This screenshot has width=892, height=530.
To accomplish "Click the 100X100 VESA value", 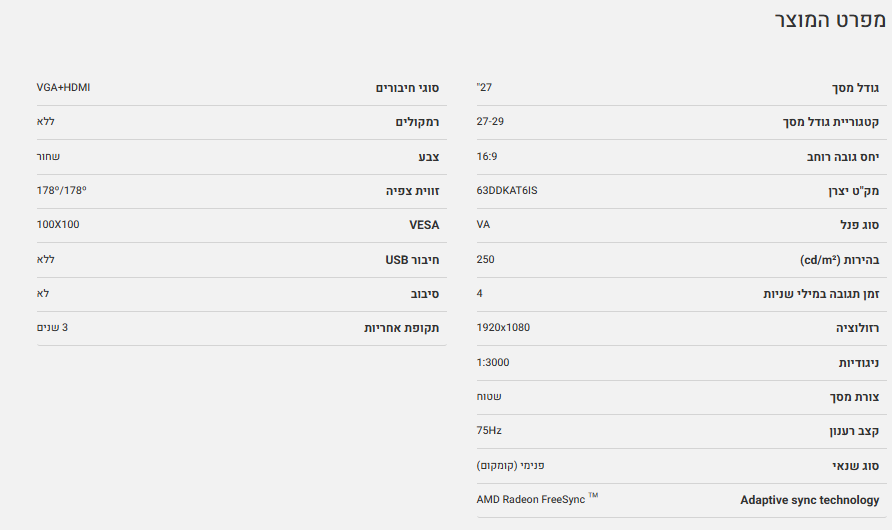I will pos(58,224).
